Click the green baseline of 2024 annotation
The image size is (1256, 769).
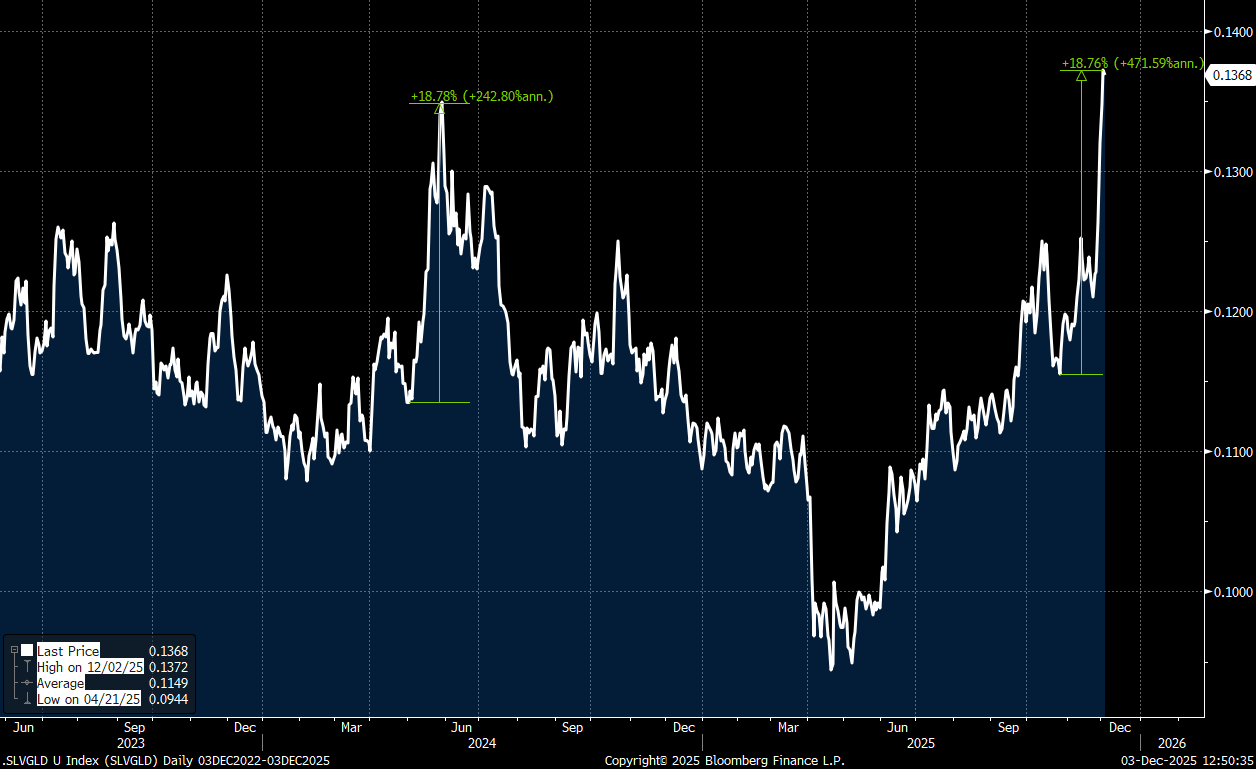point(439,402)
